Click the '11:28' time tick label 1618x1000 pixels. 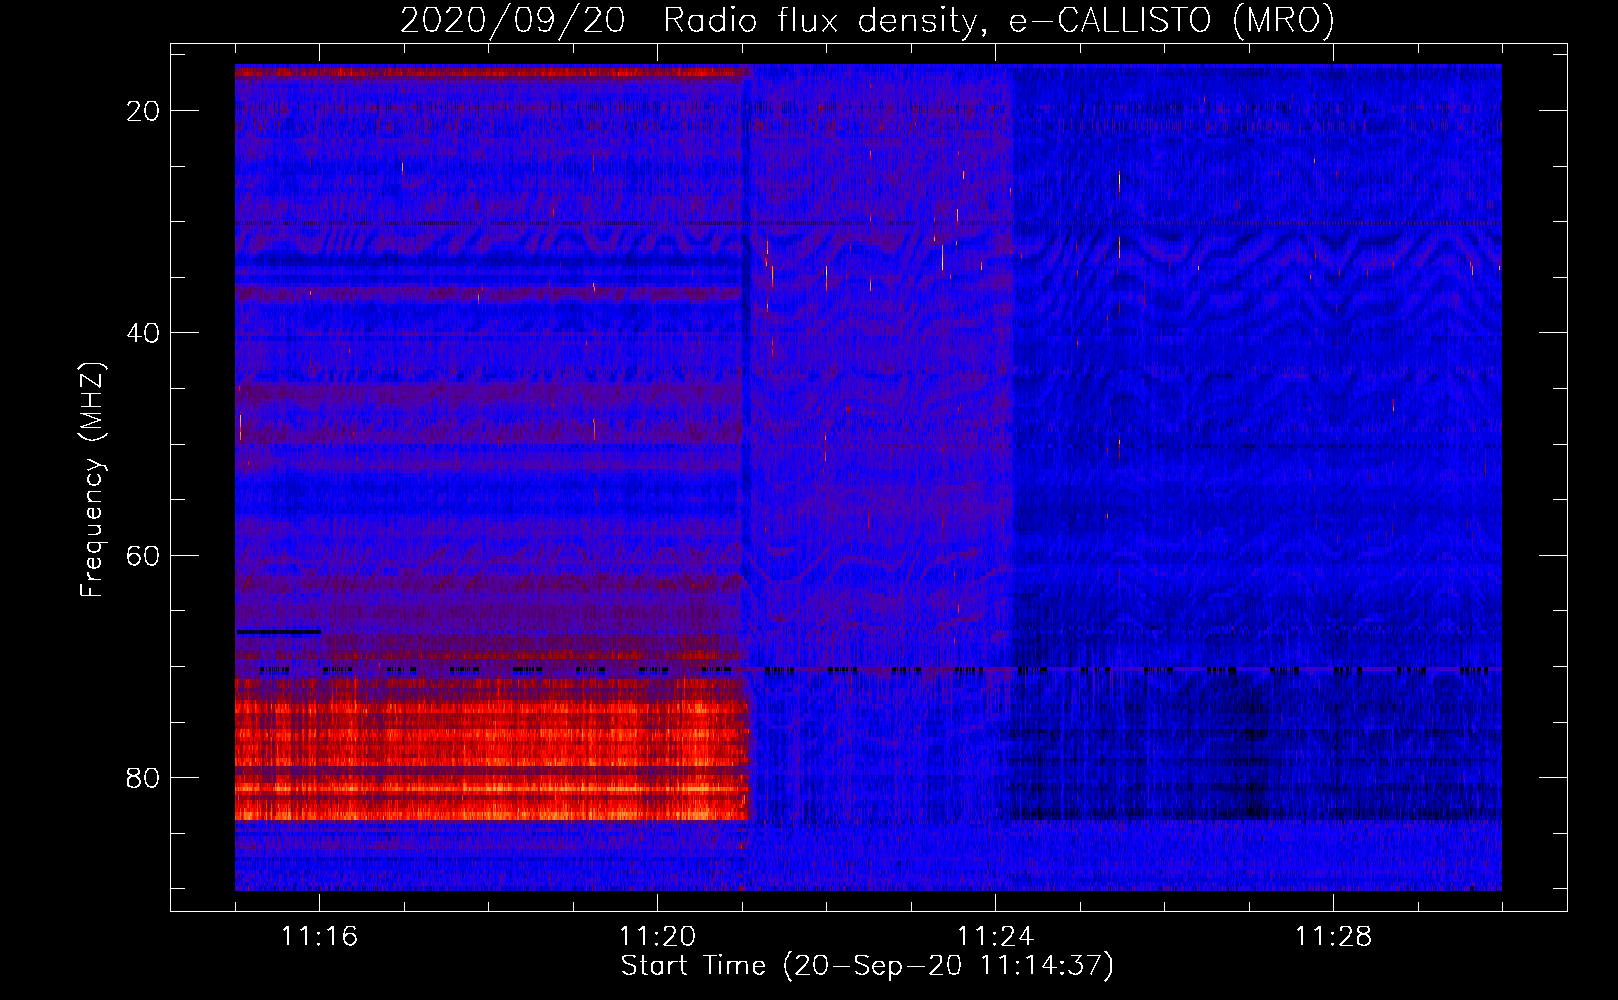[x=1334, y=937]
